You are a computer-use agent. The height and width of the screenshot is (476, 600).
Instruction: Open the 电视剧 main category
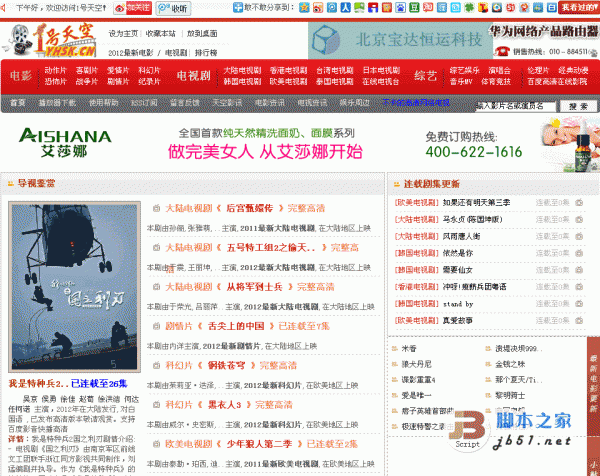[x=194, y=76]
